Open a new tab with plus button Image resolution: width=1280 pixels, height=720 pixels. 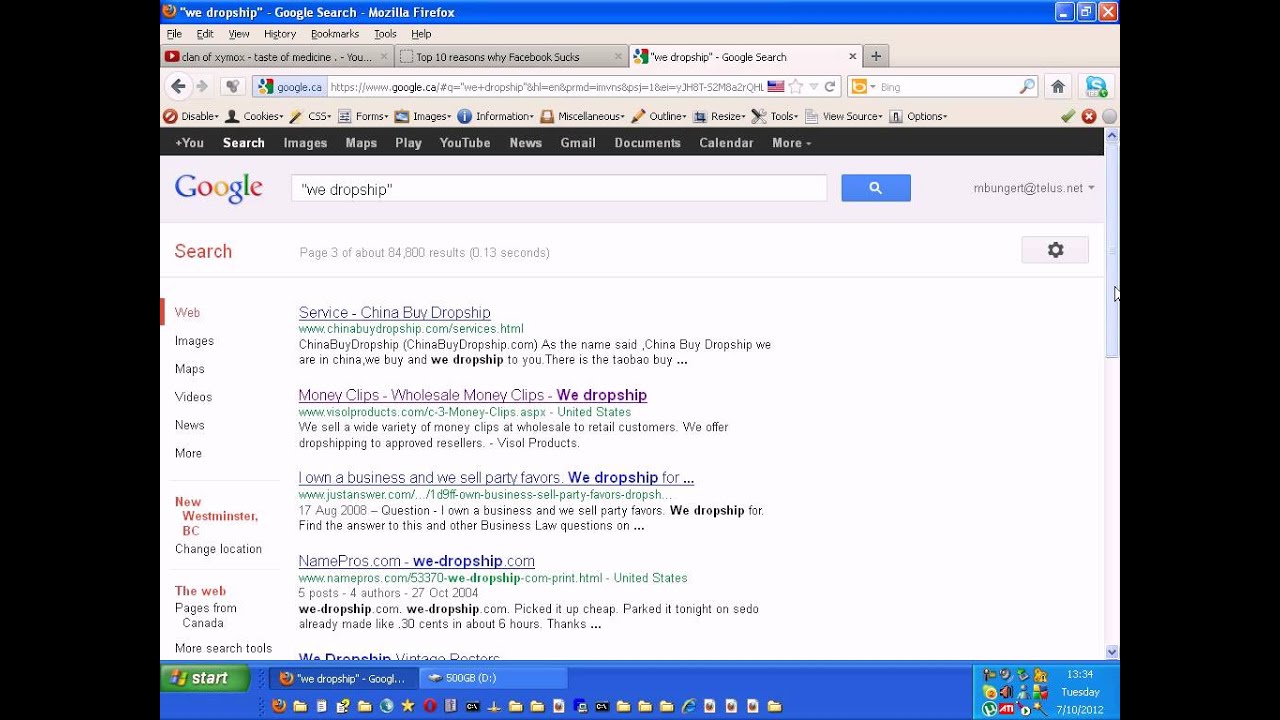pos(876,57)
